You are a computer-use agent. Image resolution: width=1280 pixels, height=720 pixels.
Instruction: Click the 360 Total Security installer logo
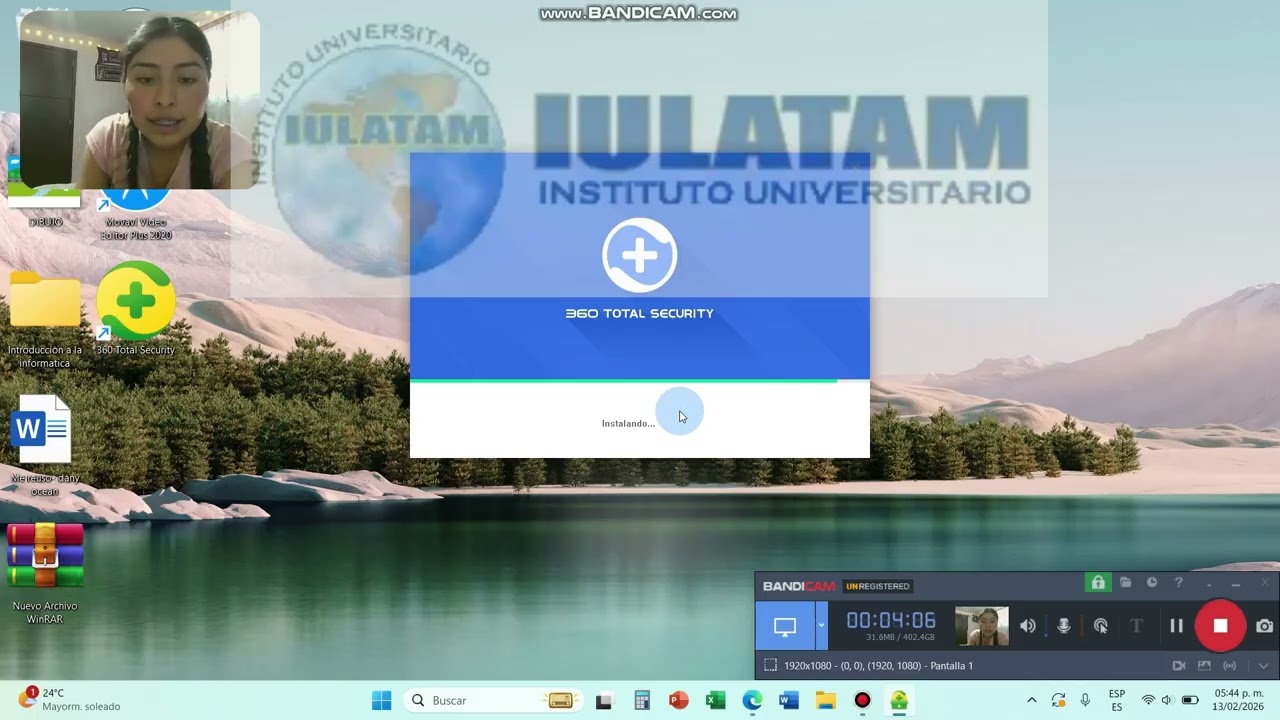pyautogui.click(x=640, y=255)
